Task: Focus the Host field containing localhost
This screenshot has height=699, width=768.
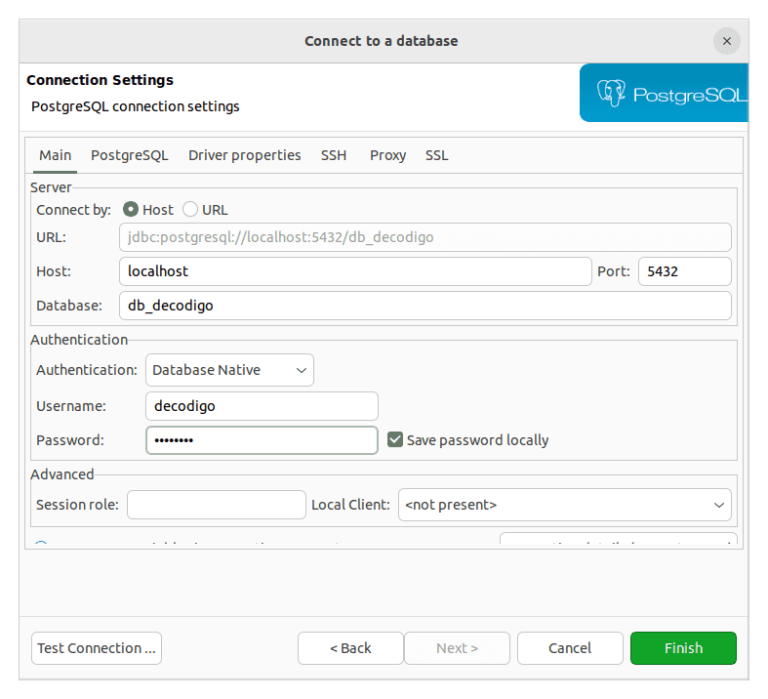Action: pyautogui.click(x=354, y=271)
